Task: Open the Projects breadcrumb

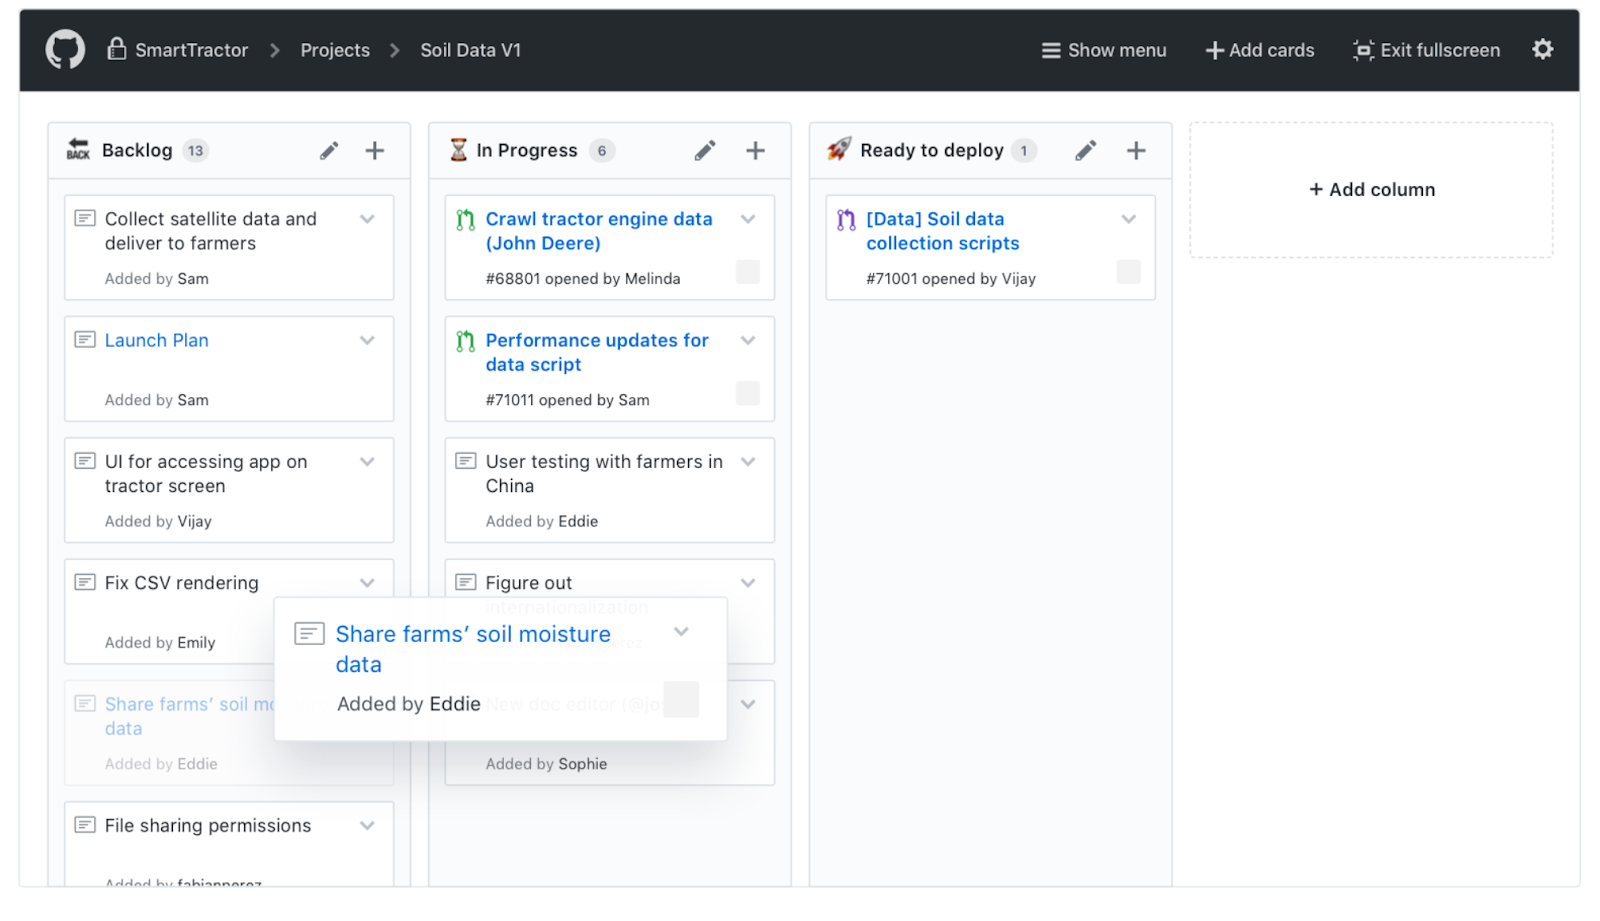Action: (x=335, y=49)
